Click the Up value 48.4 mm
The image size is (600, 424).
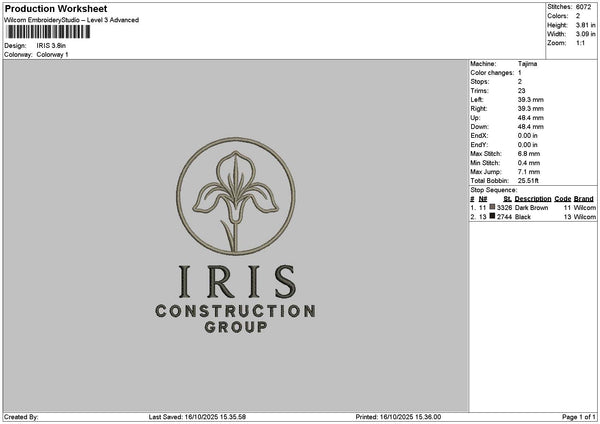pyautogui.click(x=530, y=118)
